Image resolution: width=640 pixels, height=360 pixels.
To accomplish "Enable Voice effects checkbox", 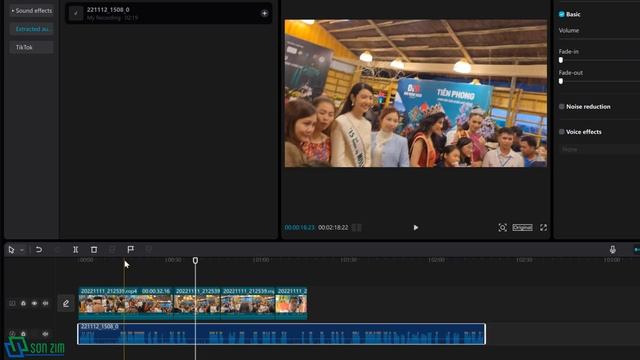I will pyautogui.click(x=562, y=132).
